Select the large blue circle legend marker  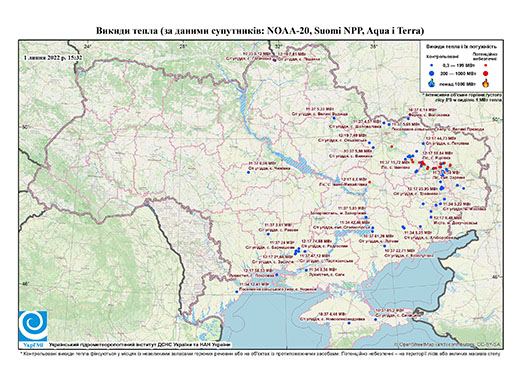pos(432,73)
